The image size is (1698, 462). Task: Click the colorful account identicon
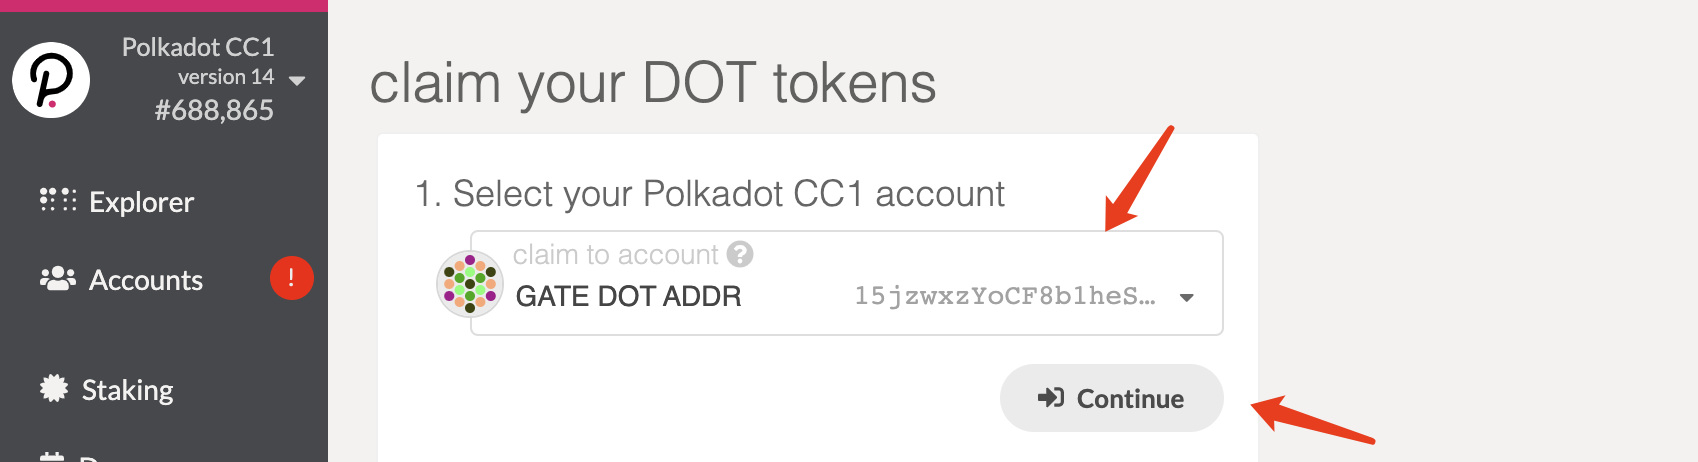coord(470,283)
